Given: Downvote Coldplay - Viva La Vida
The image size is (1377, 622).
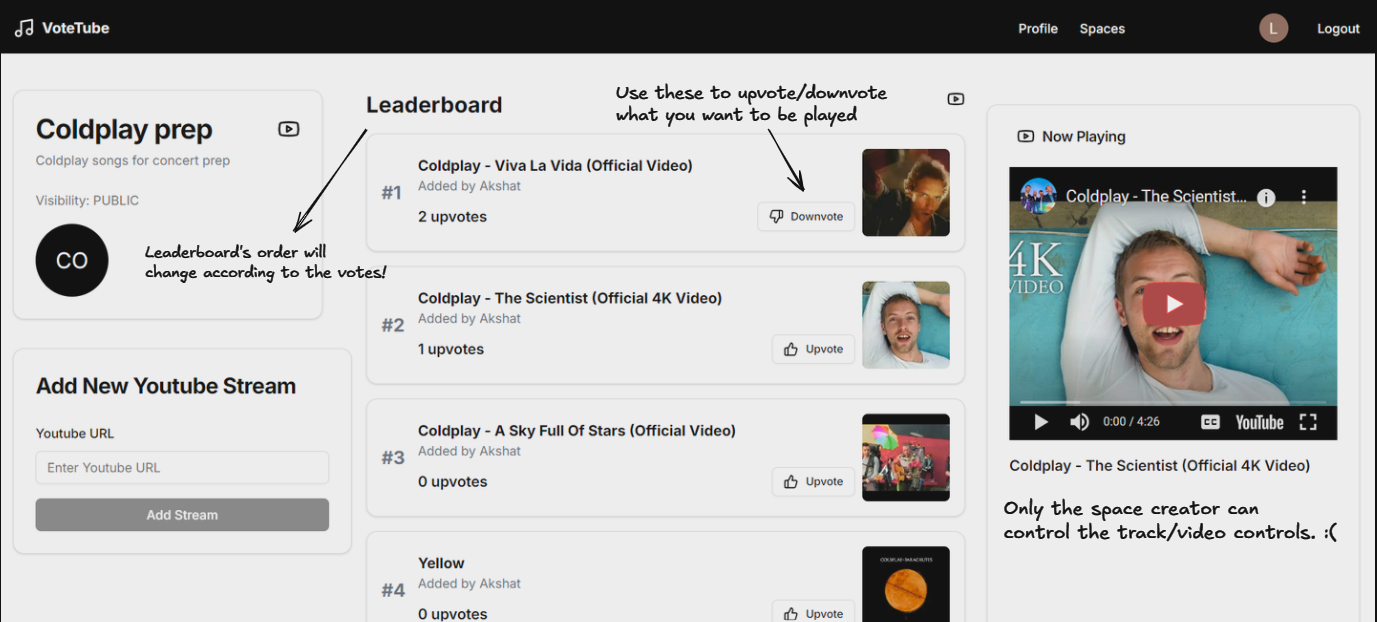Looking at the screenshot, I should click(x=806, y=216).
